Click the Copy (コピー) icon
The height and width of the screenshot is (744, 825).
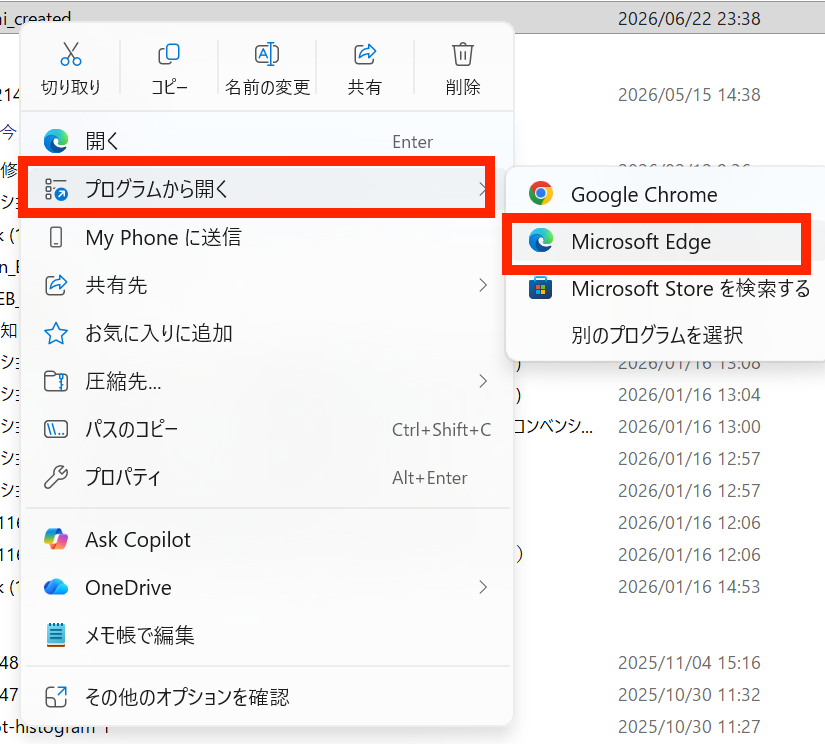(x=169, y=54)
